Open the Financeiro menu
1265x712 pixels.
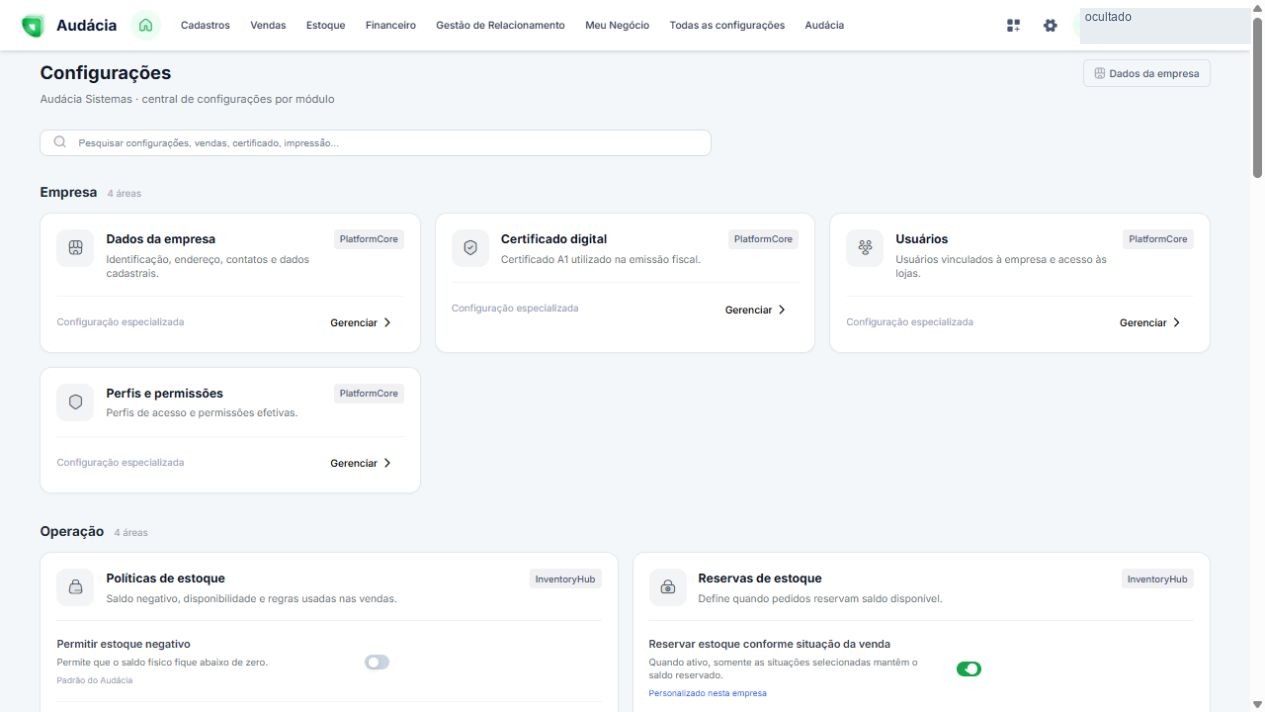click(x=391, y=25)
